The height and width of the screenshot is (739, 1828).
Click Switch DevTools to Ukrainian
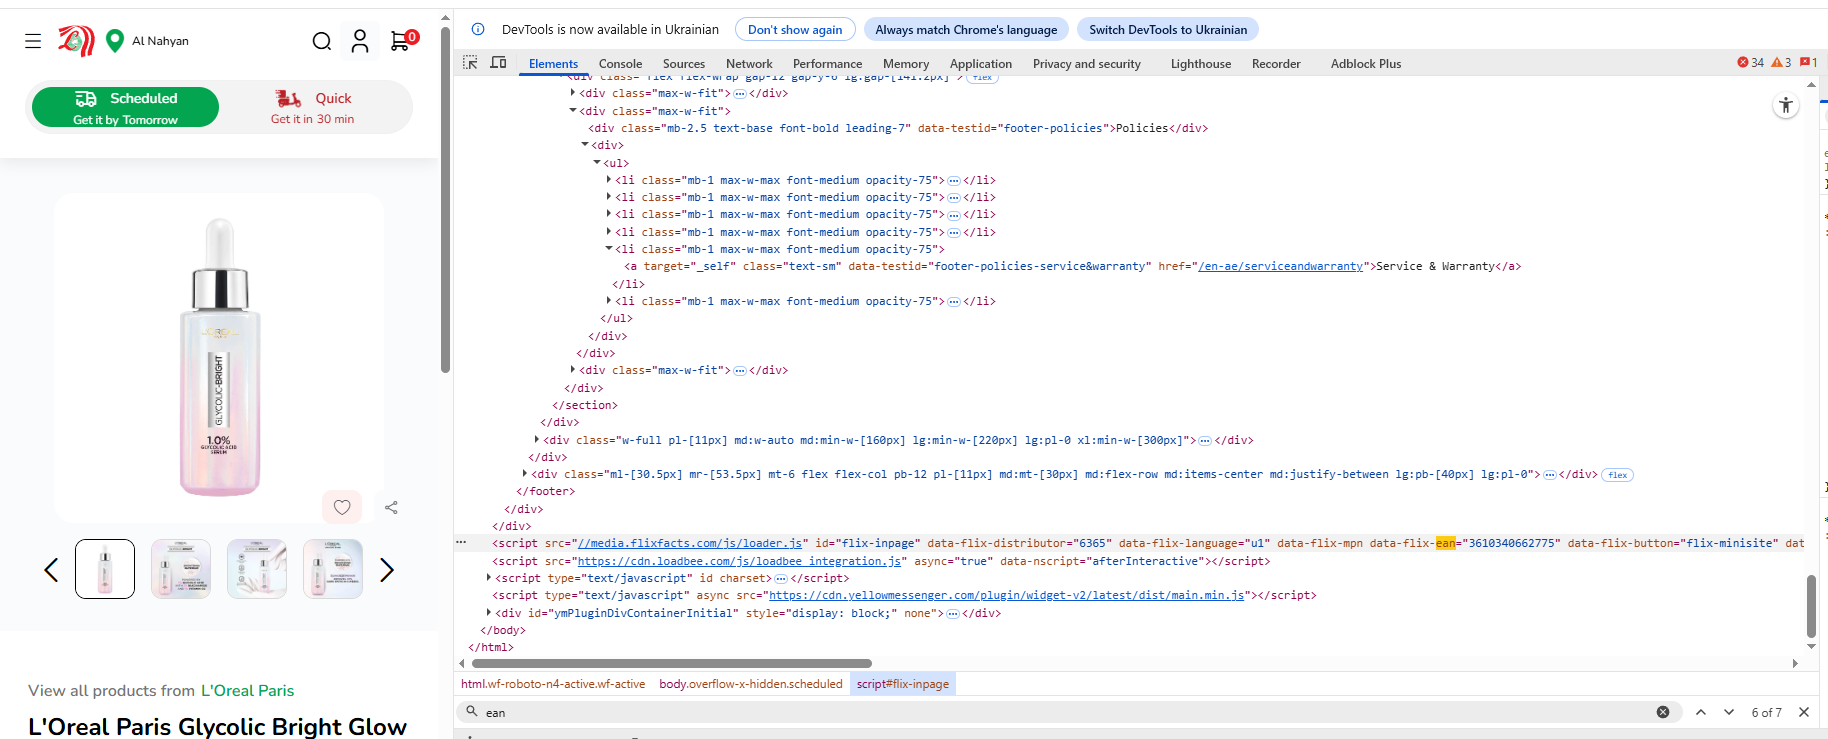(1168, 29)
